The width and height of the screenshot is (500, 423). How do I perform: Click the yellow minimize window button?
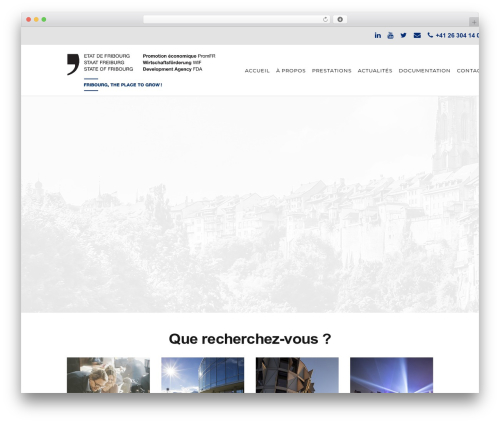[36, 20]
